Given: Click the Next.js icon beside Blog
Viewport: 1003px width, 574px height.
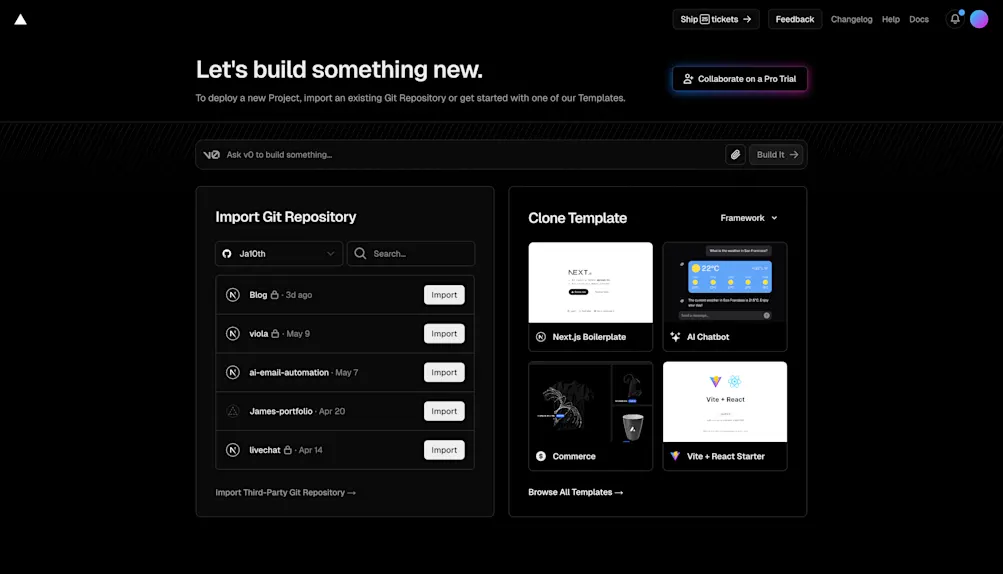Looking at the screenshot, I should coord(233,295).
